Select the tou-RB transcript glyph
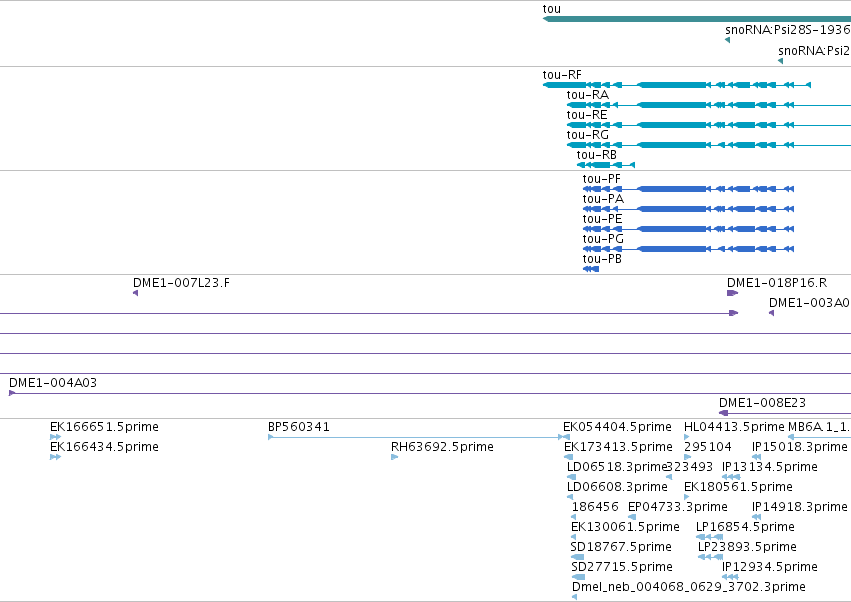 [606, 165]
